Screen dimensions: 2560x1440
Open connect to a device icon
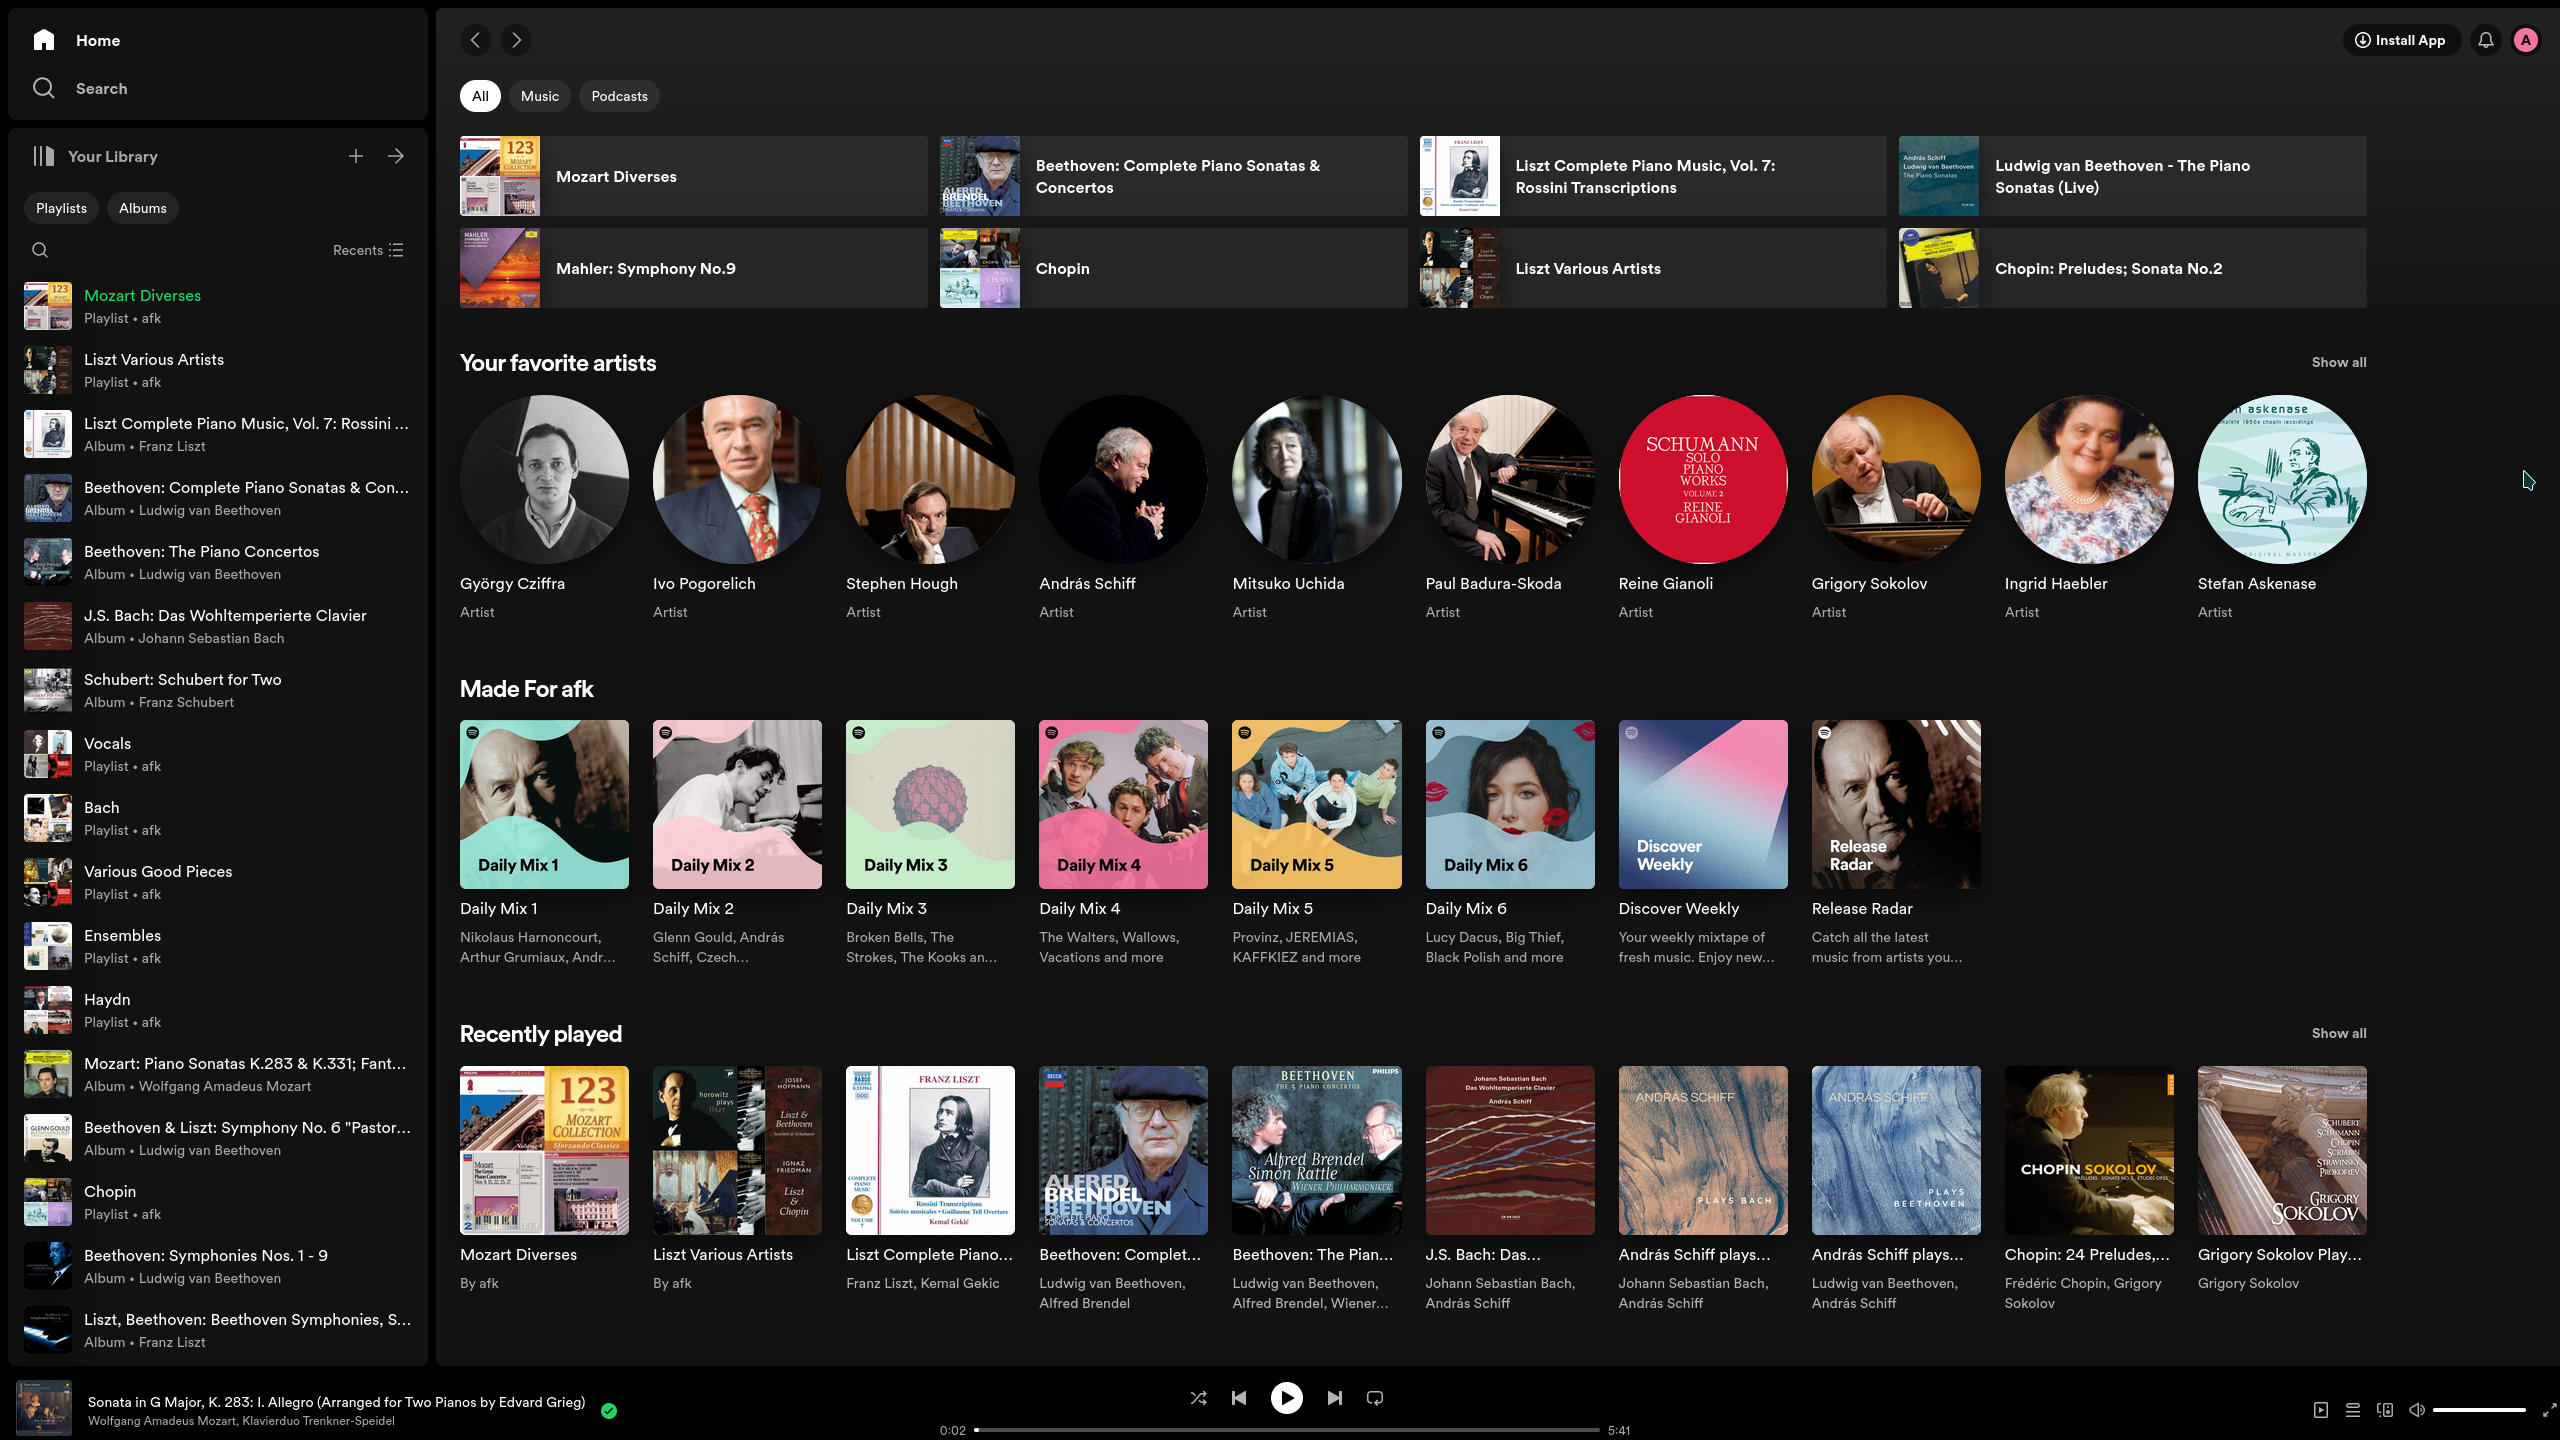pos(2385,1410)
